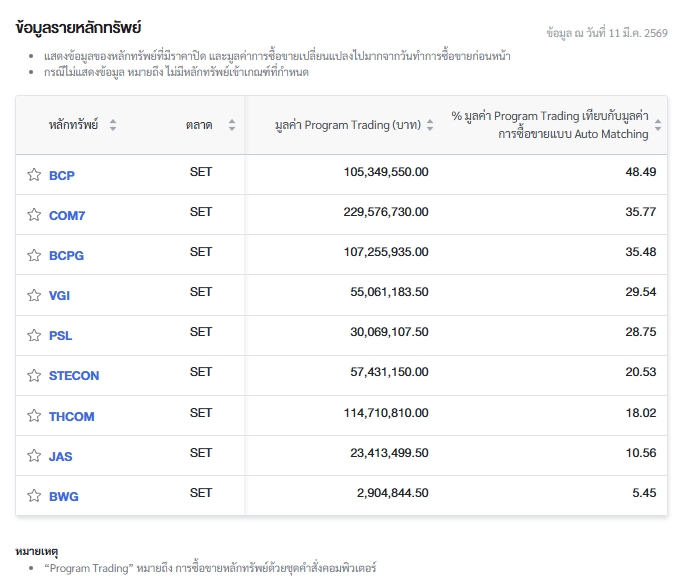Click the star icon for JAS
Viewport: 693px width, 584px height.
(x=34, y=456)
